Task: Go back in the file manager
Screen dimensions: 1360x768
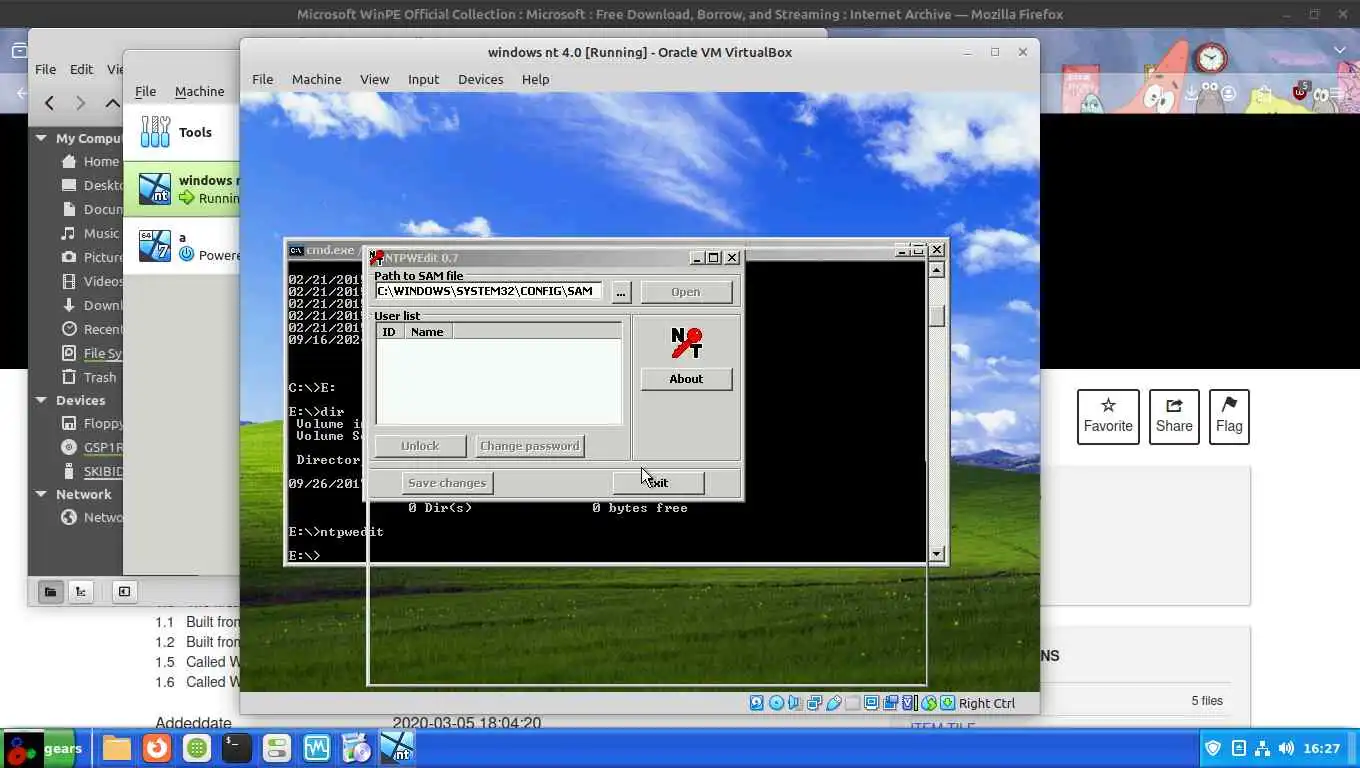Action: pos(49,102)
